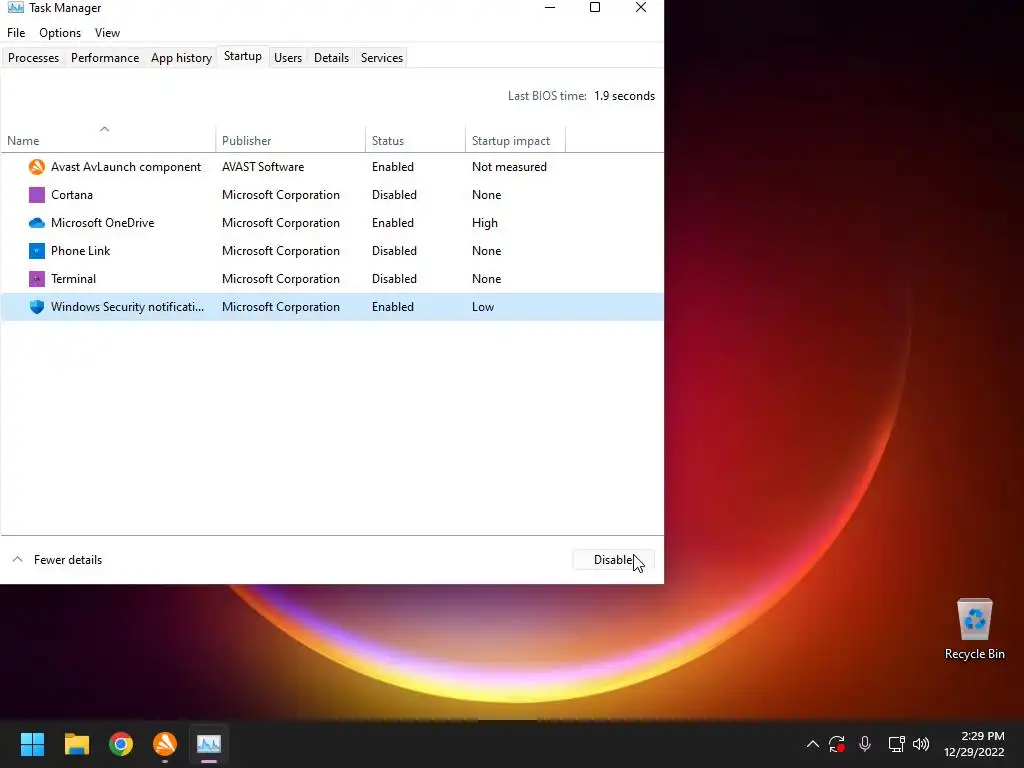The width and height of the screenshot is (1024, 768).
Task: Click the Avast AvLaunch component icon
Action: (x=37, y=167)
